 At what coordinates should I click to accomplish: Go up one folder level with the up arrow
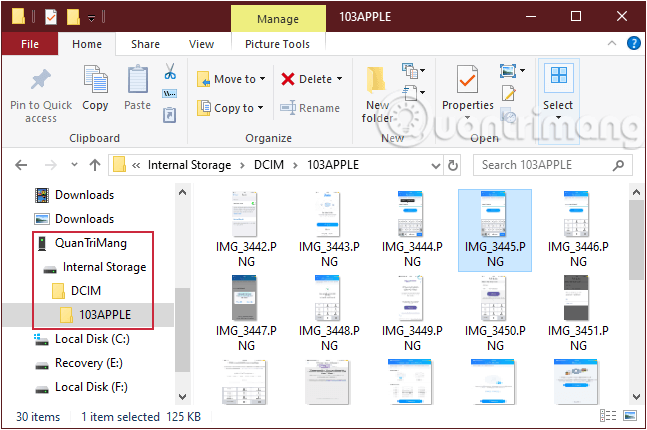95,165
